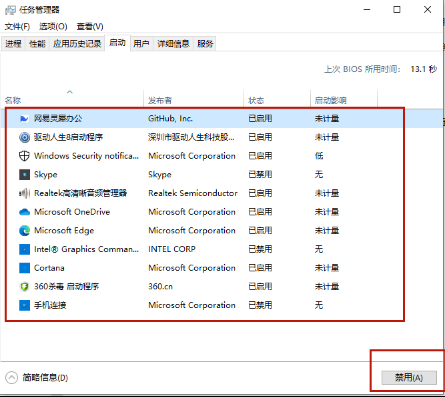
Task: Select the 360杀毒 启动程序 row name
Action: coord(66,286)
